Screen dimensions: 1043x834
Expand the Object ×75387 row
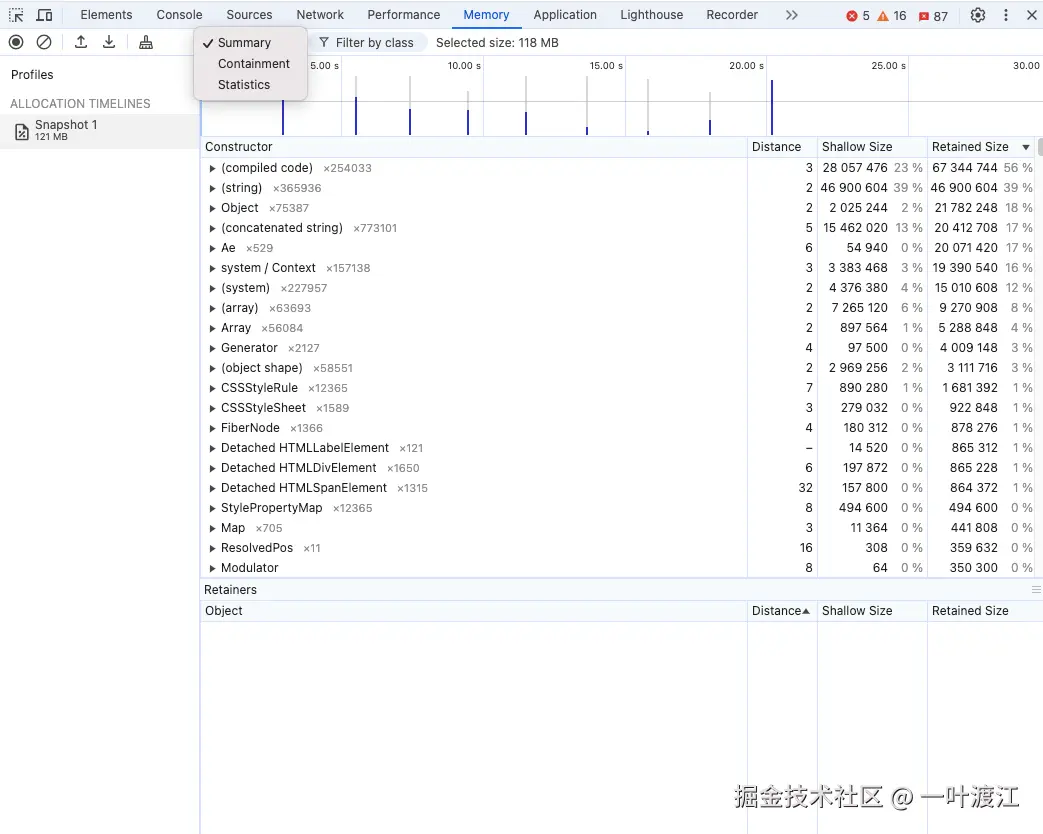pos(212,208)
